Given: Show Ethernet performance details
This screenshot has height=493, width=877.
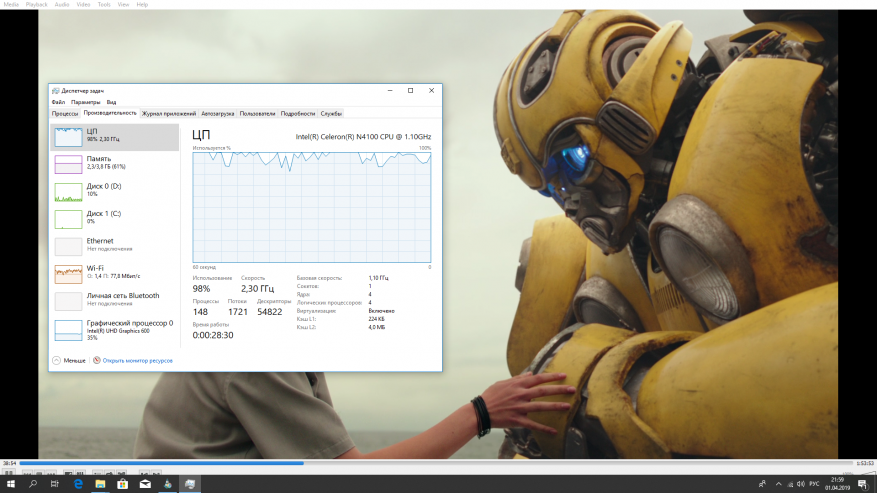Looking at the screenshot, I should [100, 244].
